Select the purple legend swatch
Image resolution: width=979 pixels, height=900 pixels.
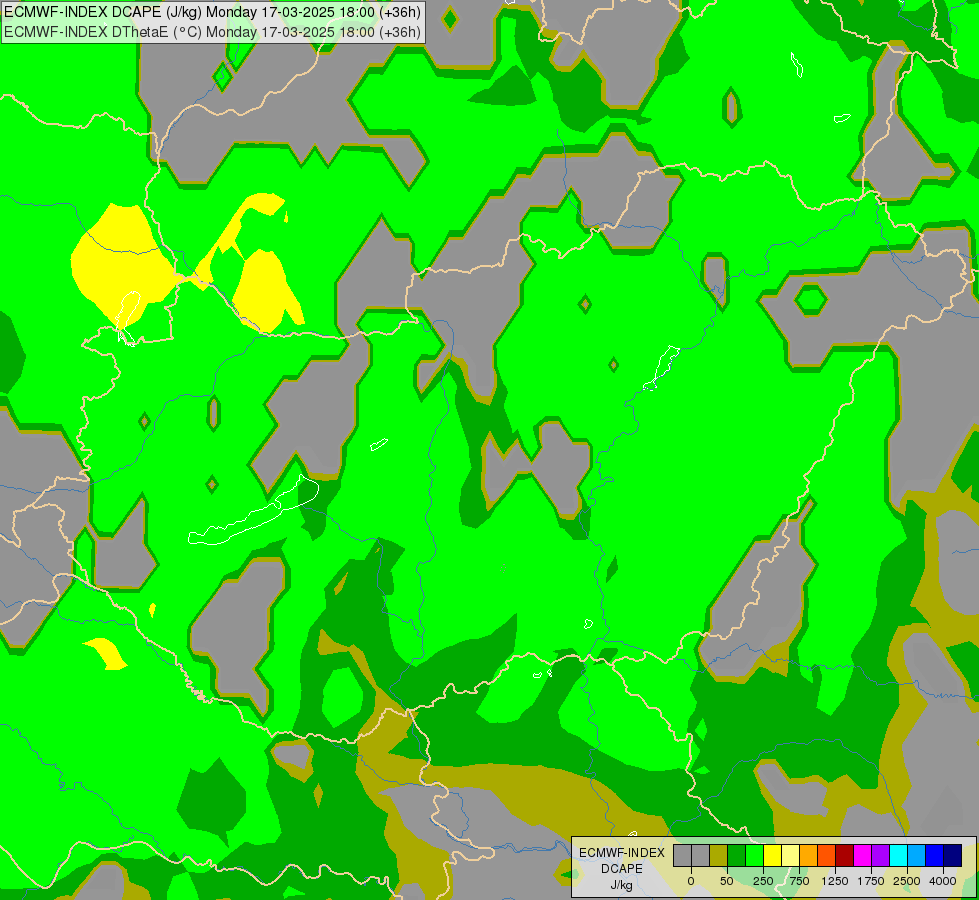[x=881, y=855]
